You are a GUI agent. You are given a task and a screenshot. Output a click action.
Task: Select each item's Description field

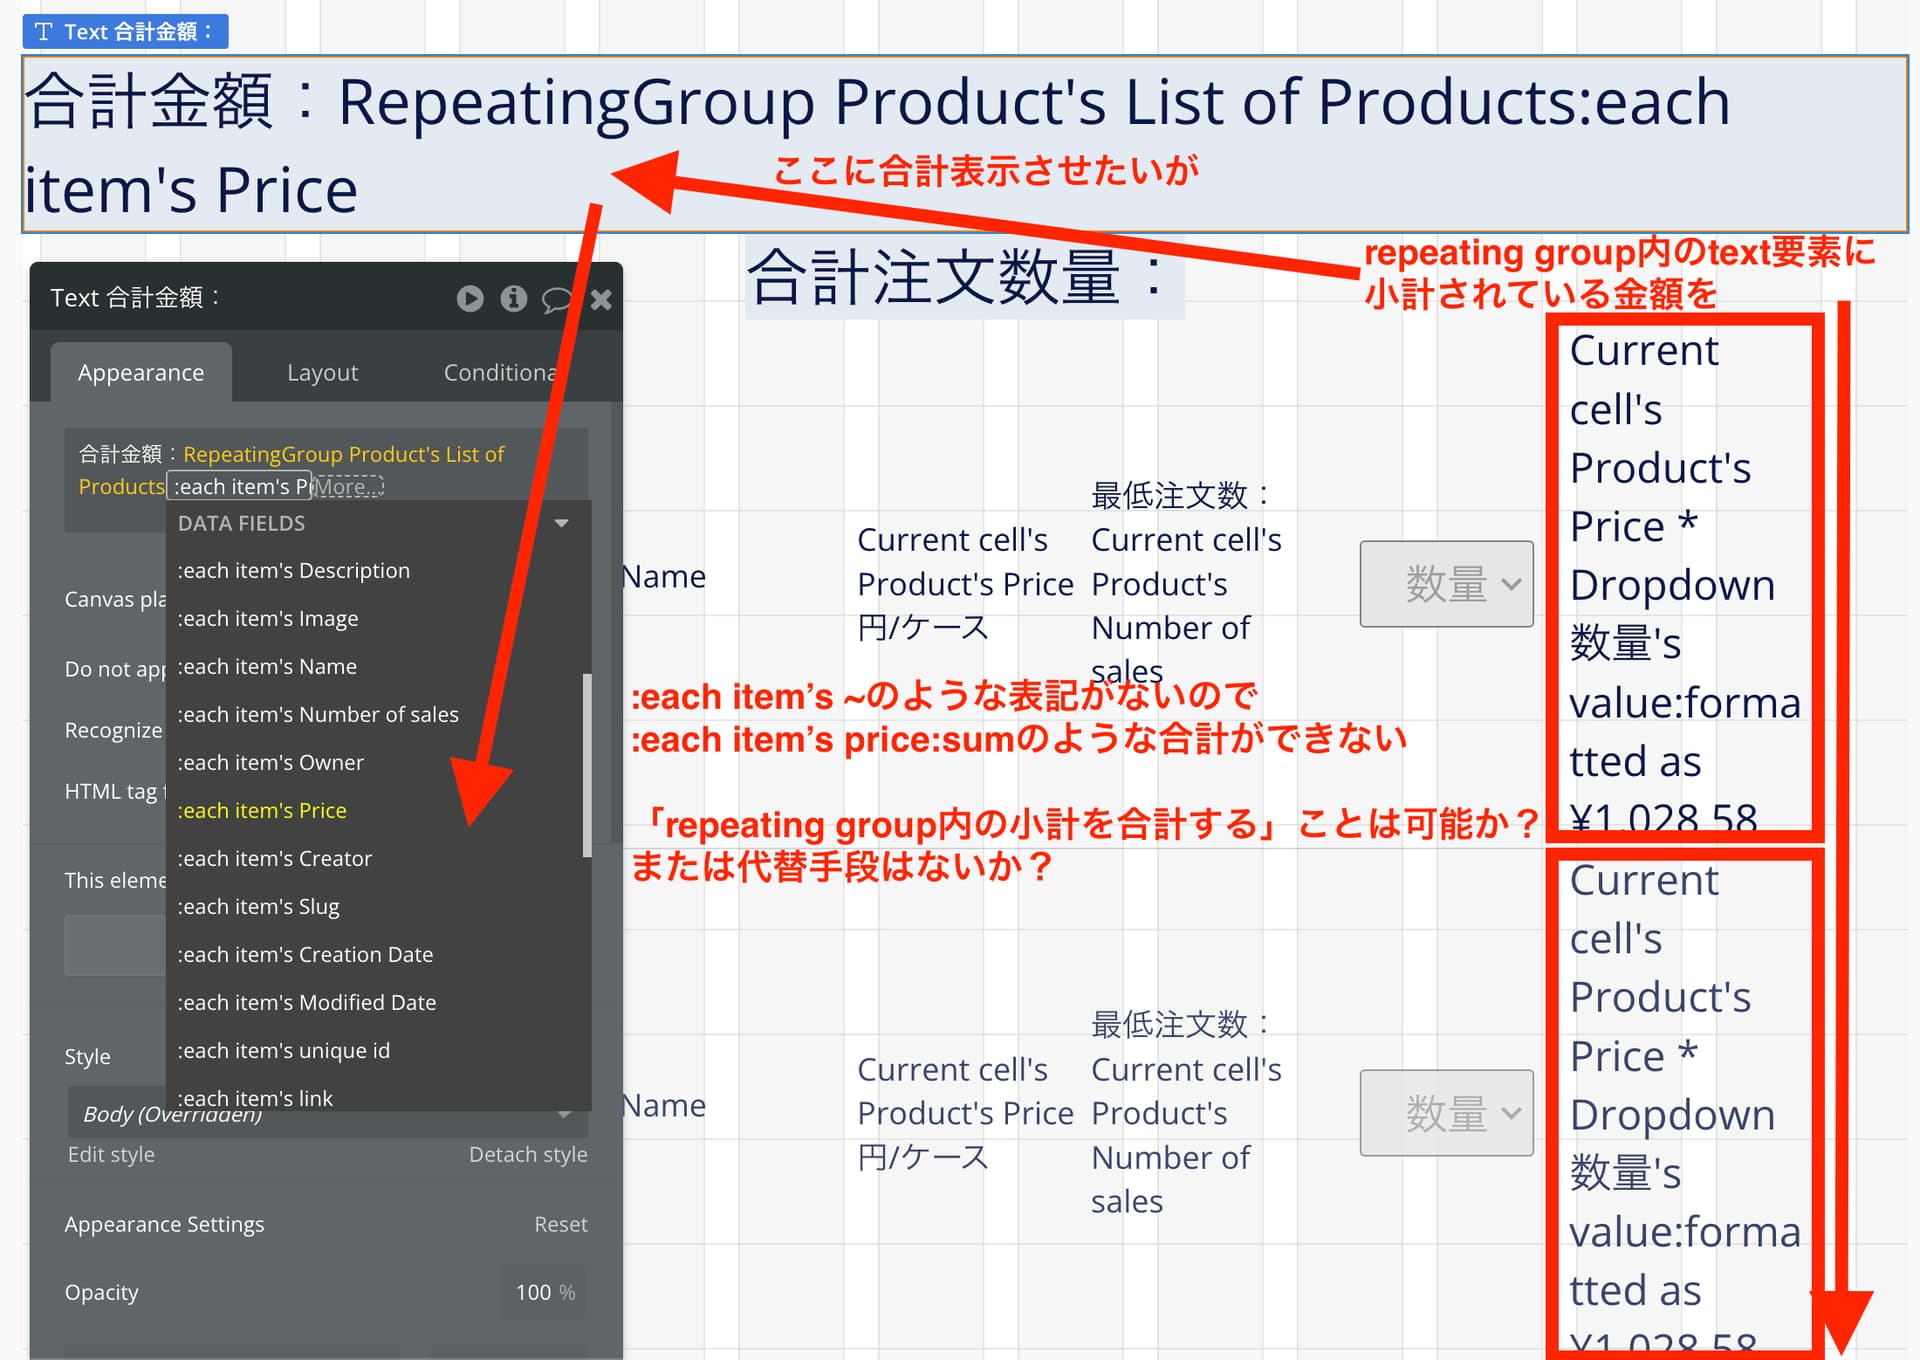294,570
